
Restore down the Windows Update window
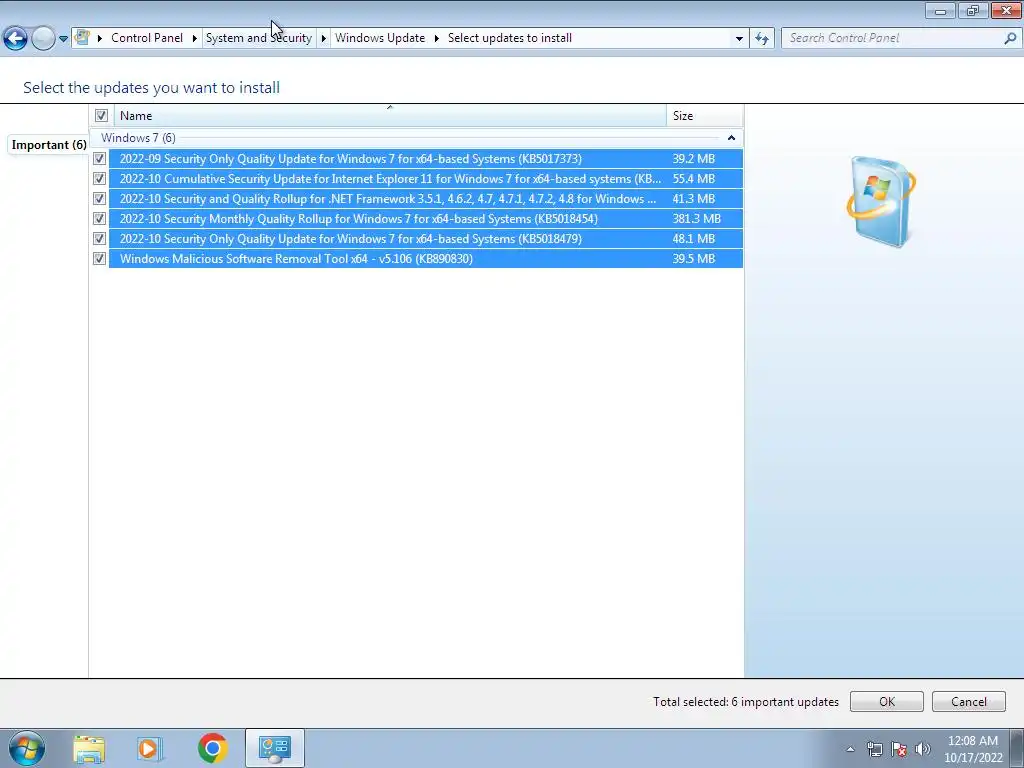[x=972, y=10]
